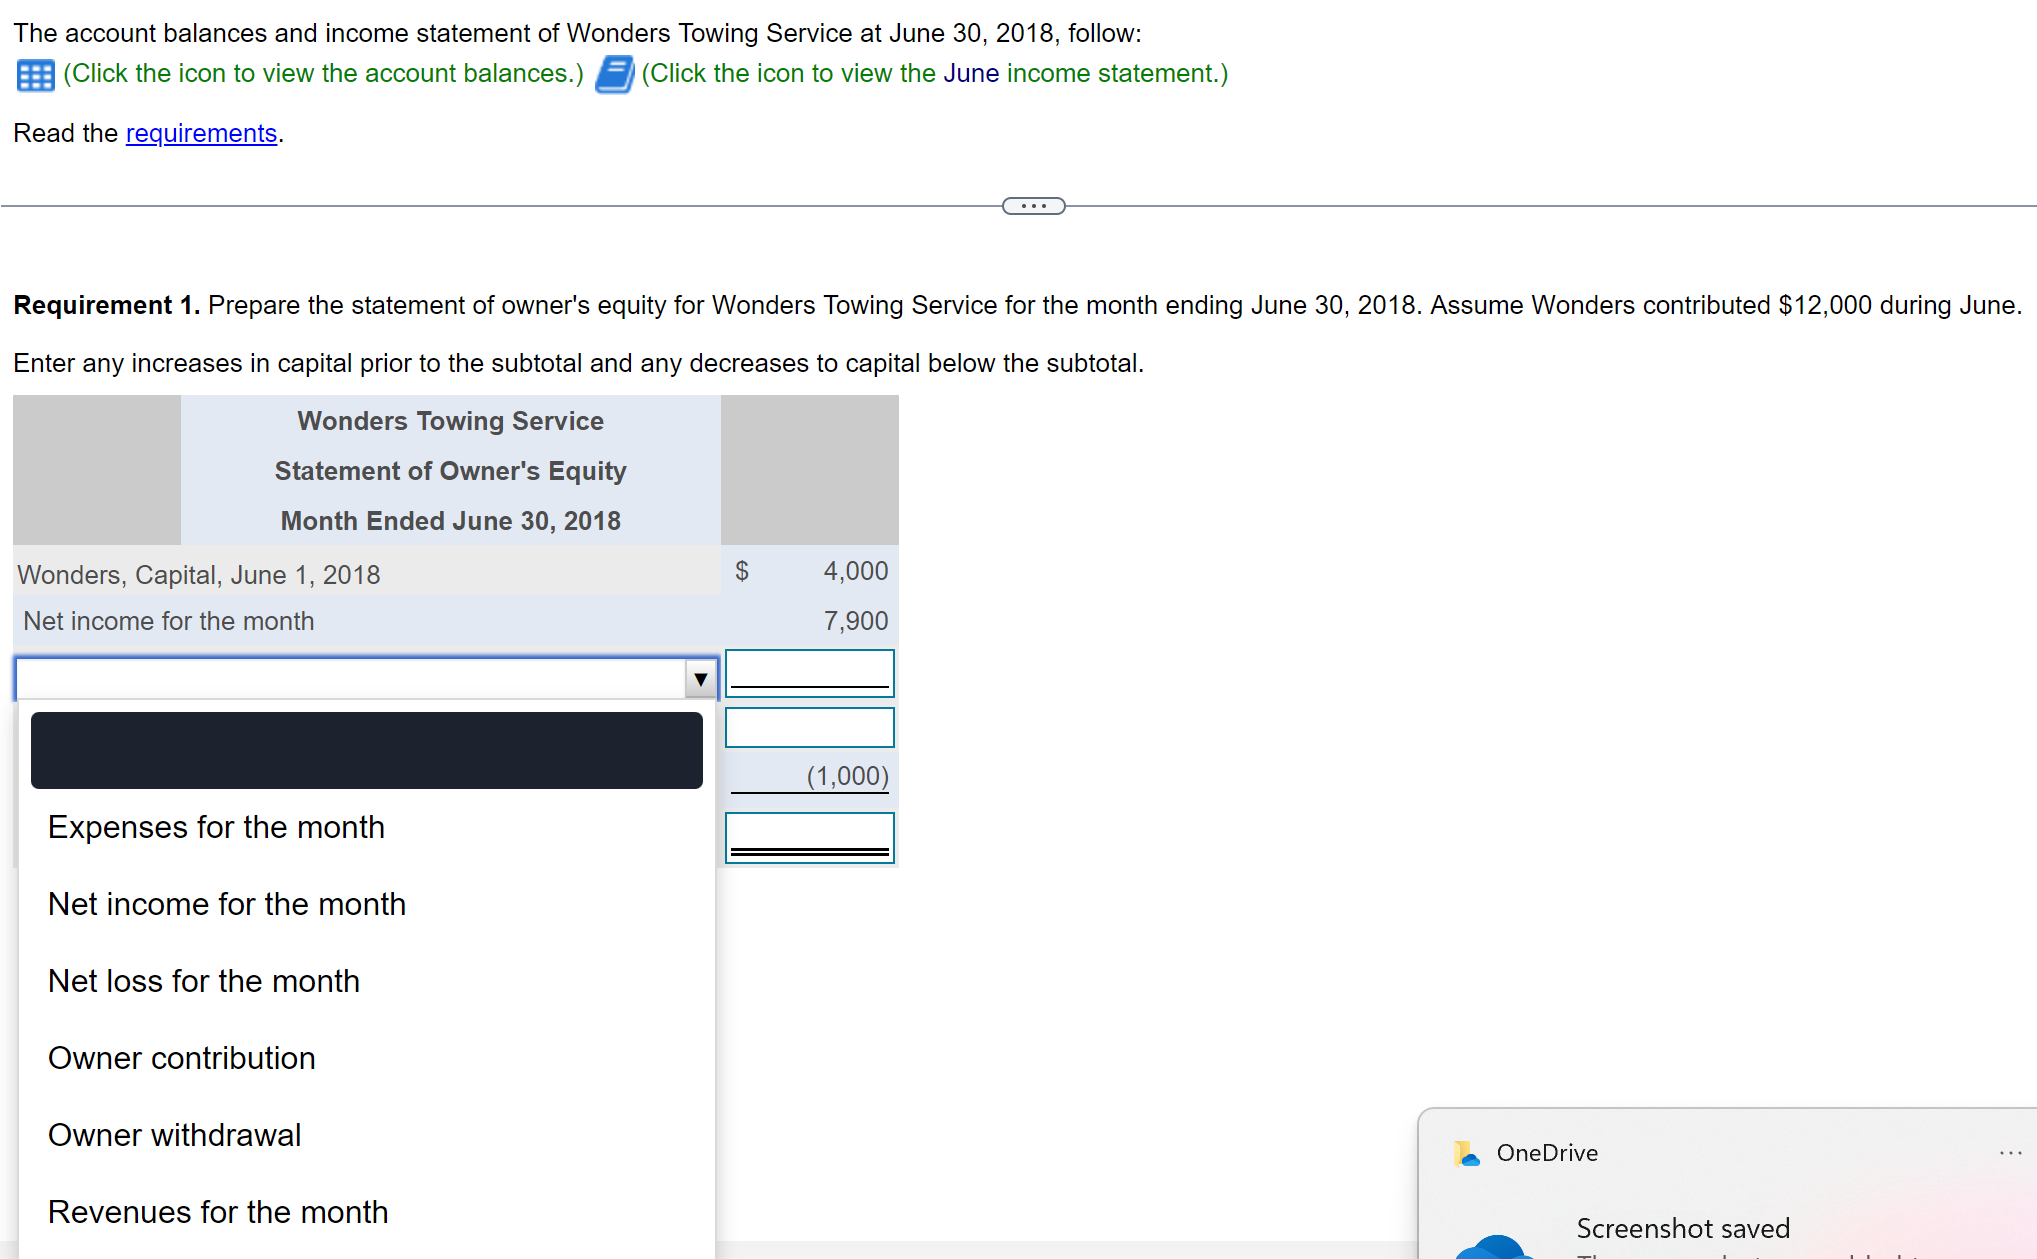Open the requirements link
Screen dimensions: 2037x1259
[201, 133]
